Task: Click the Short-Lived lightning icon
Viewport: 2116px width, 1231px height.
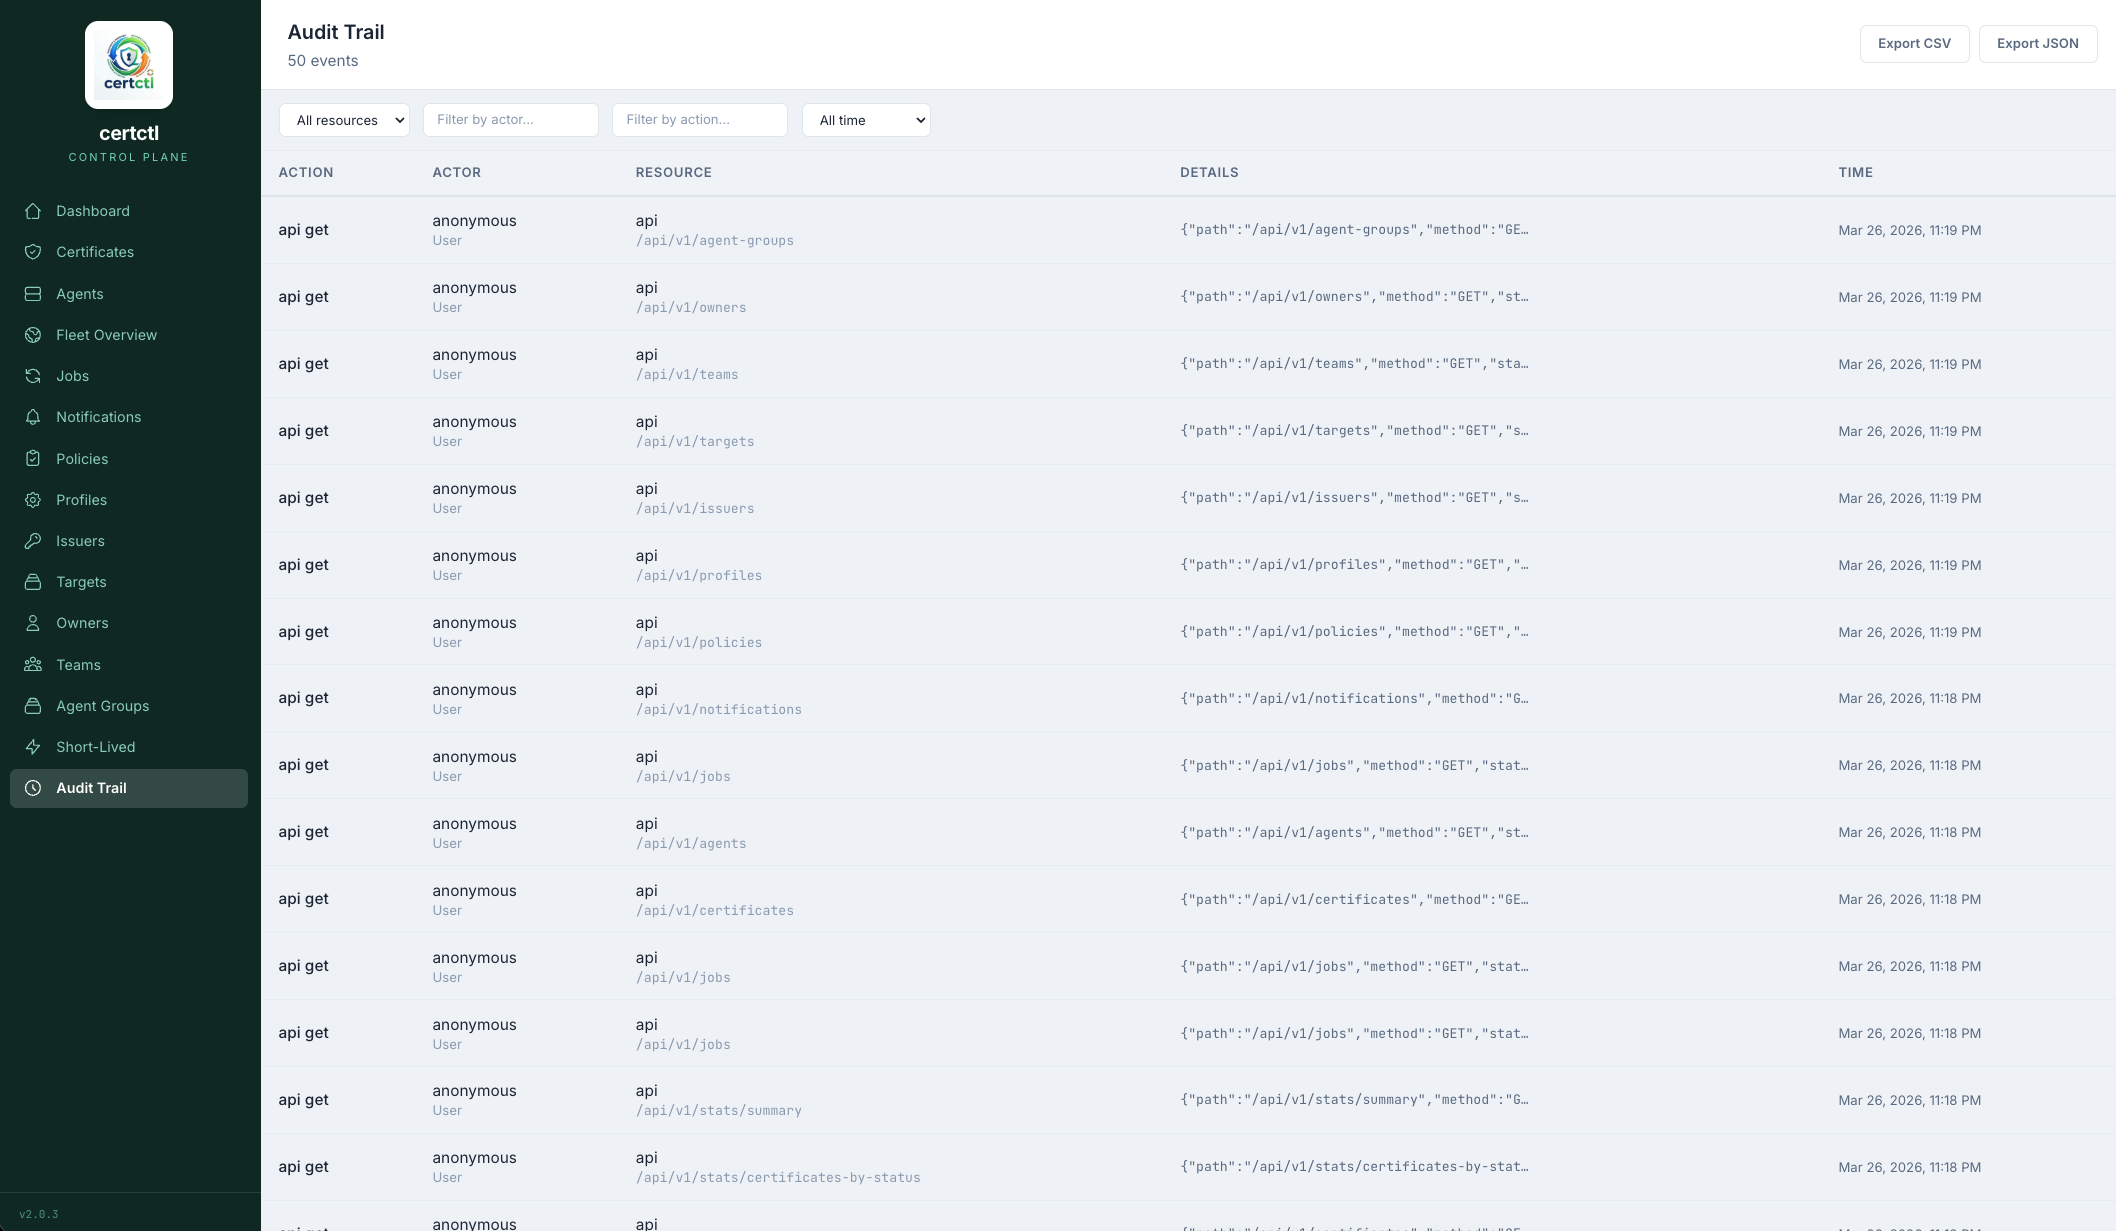Action: pyautogui.click(x=33, y=747)
